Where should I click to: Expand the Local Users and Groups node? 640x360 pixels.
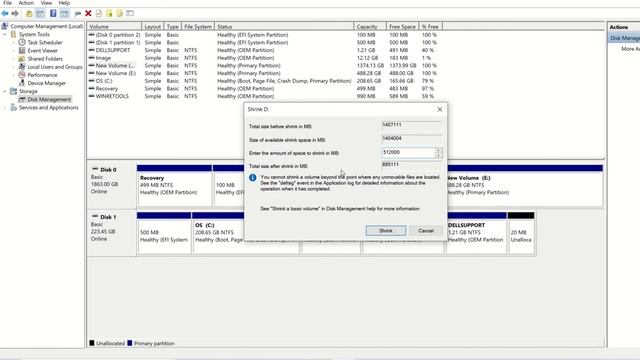tap(13, 67)
